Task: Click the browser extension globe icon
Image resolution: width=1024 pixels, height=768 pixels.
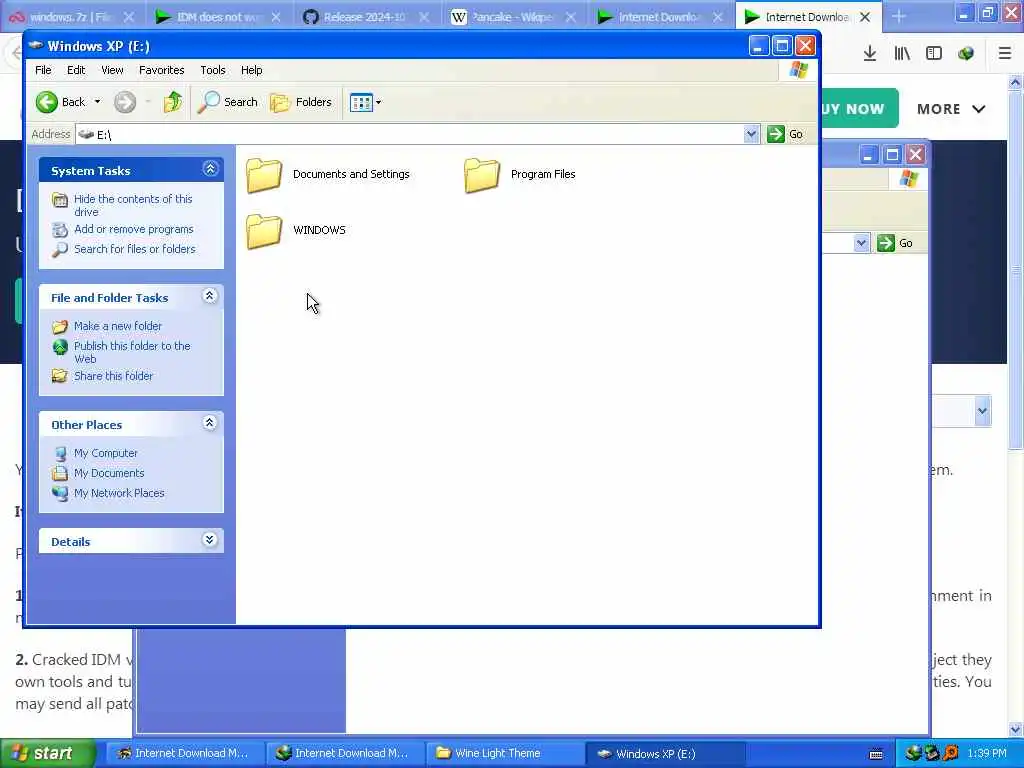Action: (x=966, y=54)
